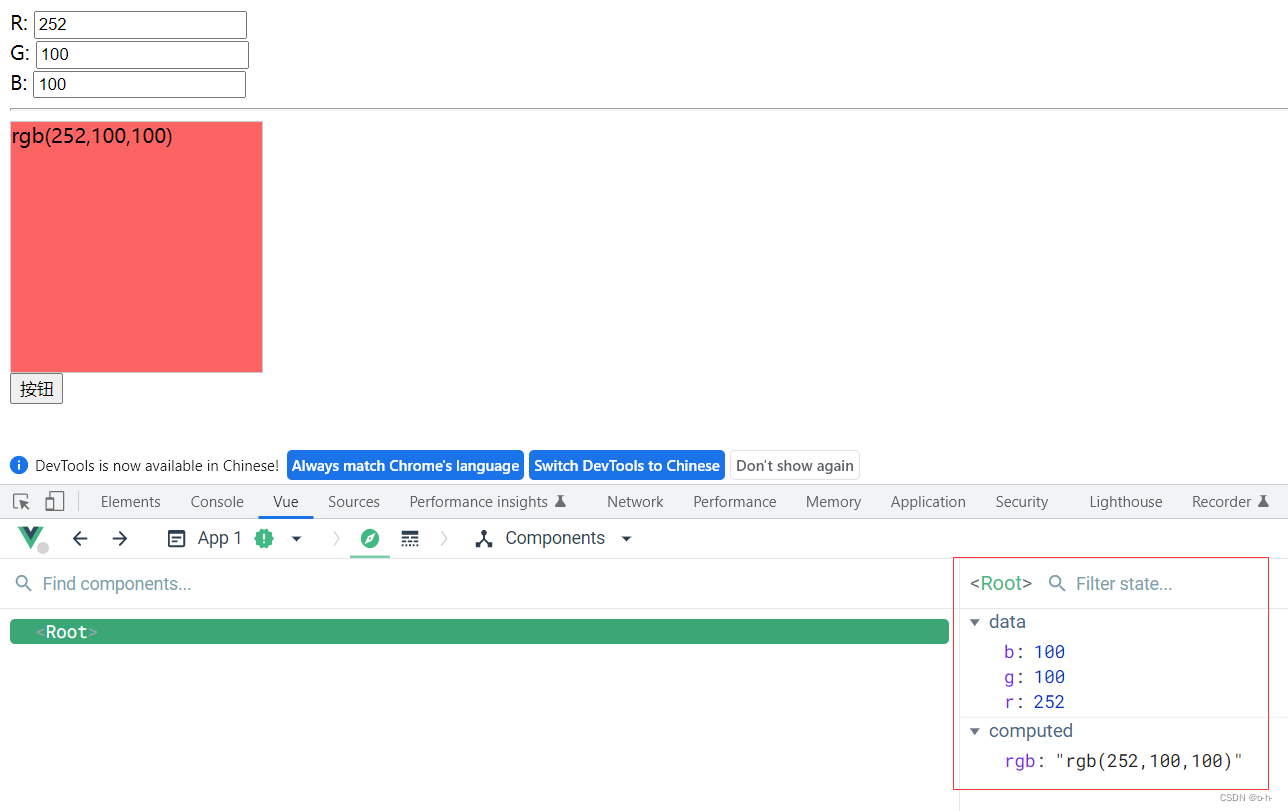Image resolution: width=1288 pixels, height=811 pixels.
Task: Collapse the data section
Action: click(975, 622)
